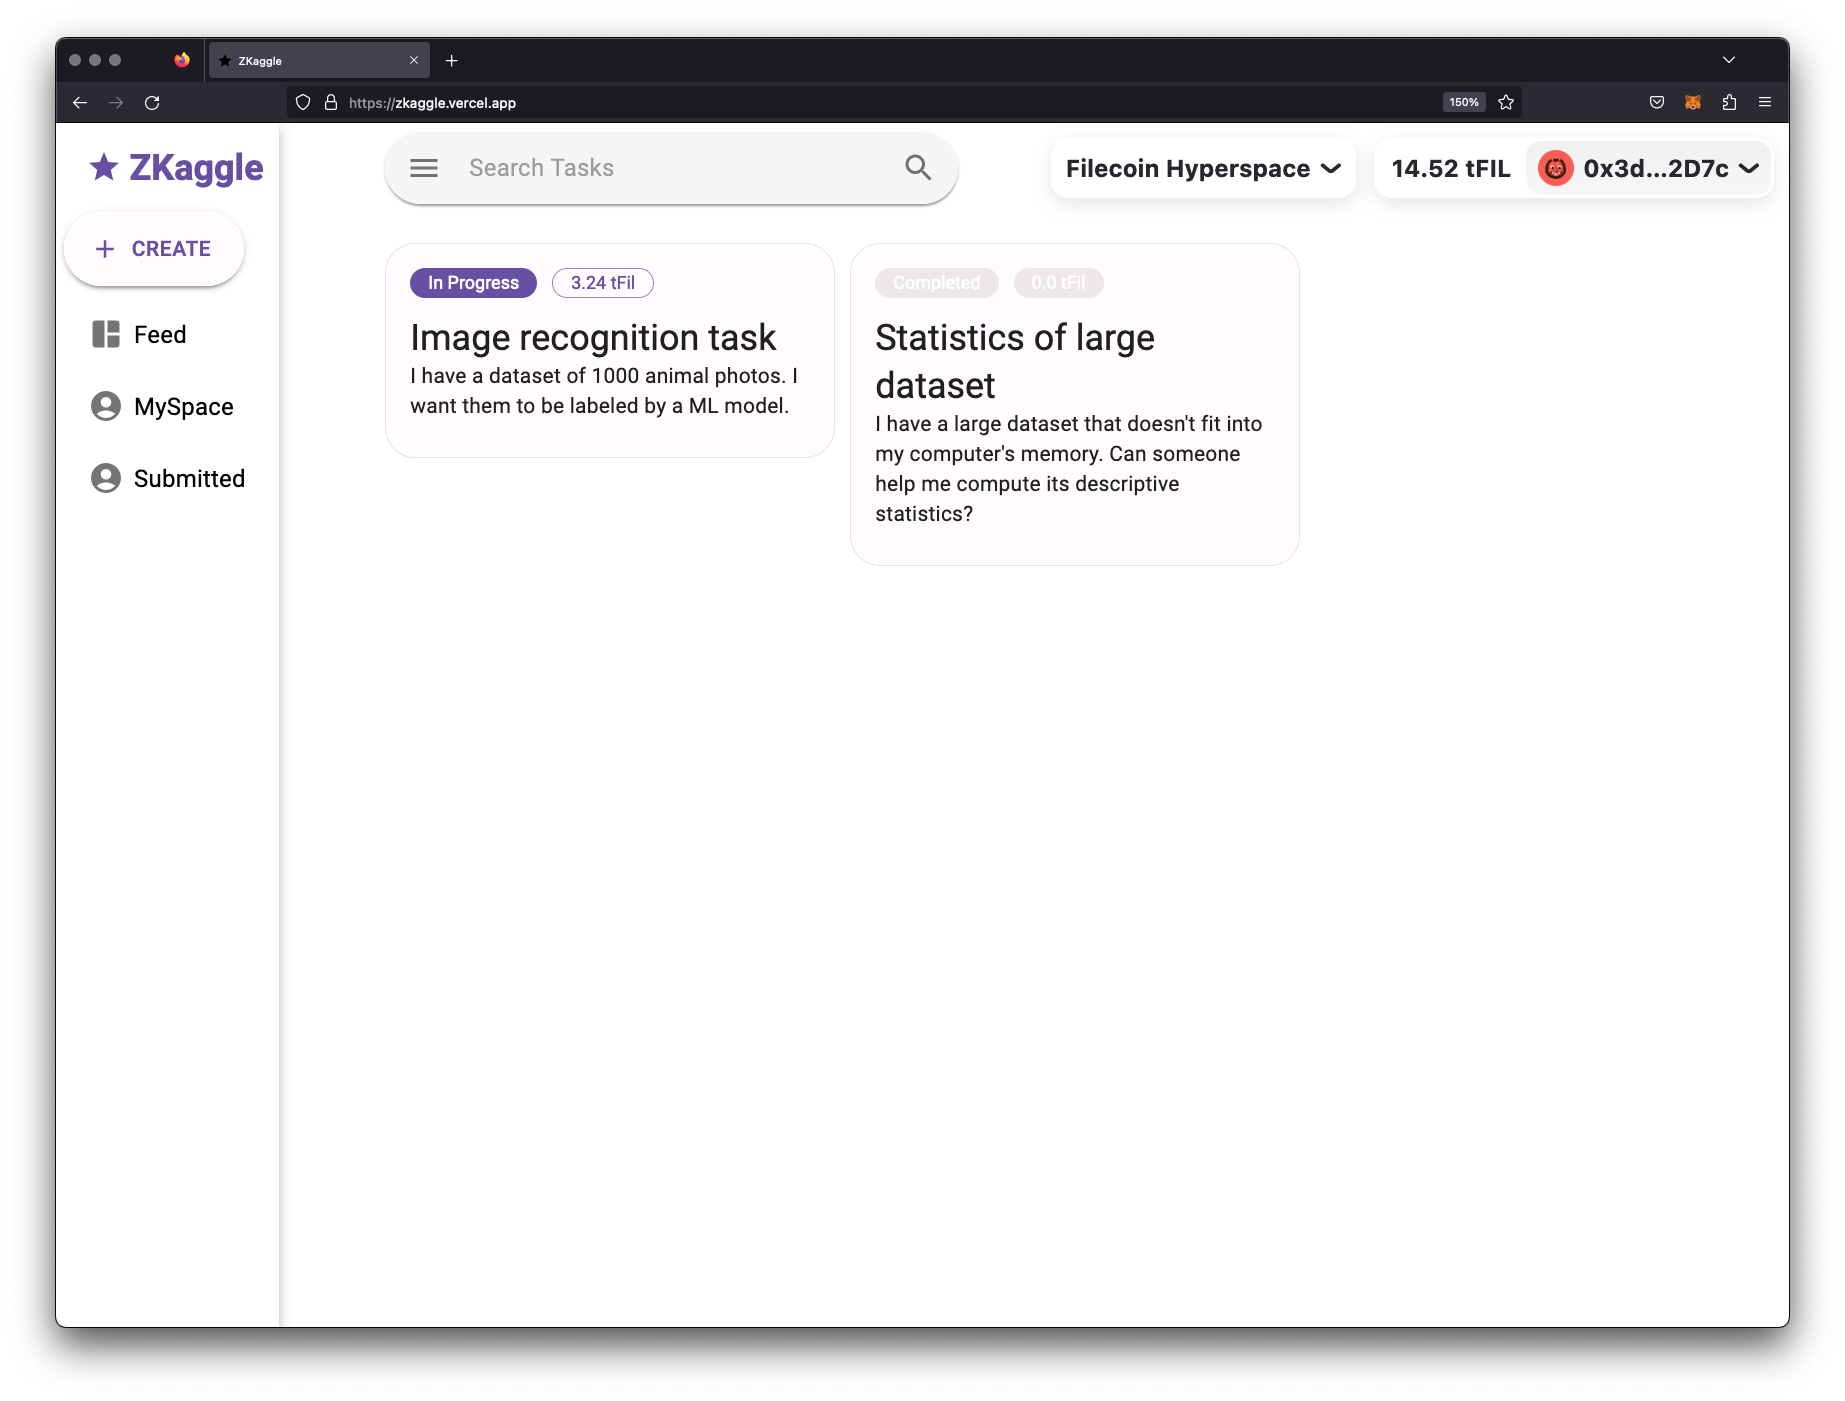This screenshot has height=1401, width=1845.
Task: Click the Feed dashboard icon
Action: point(106,334)
